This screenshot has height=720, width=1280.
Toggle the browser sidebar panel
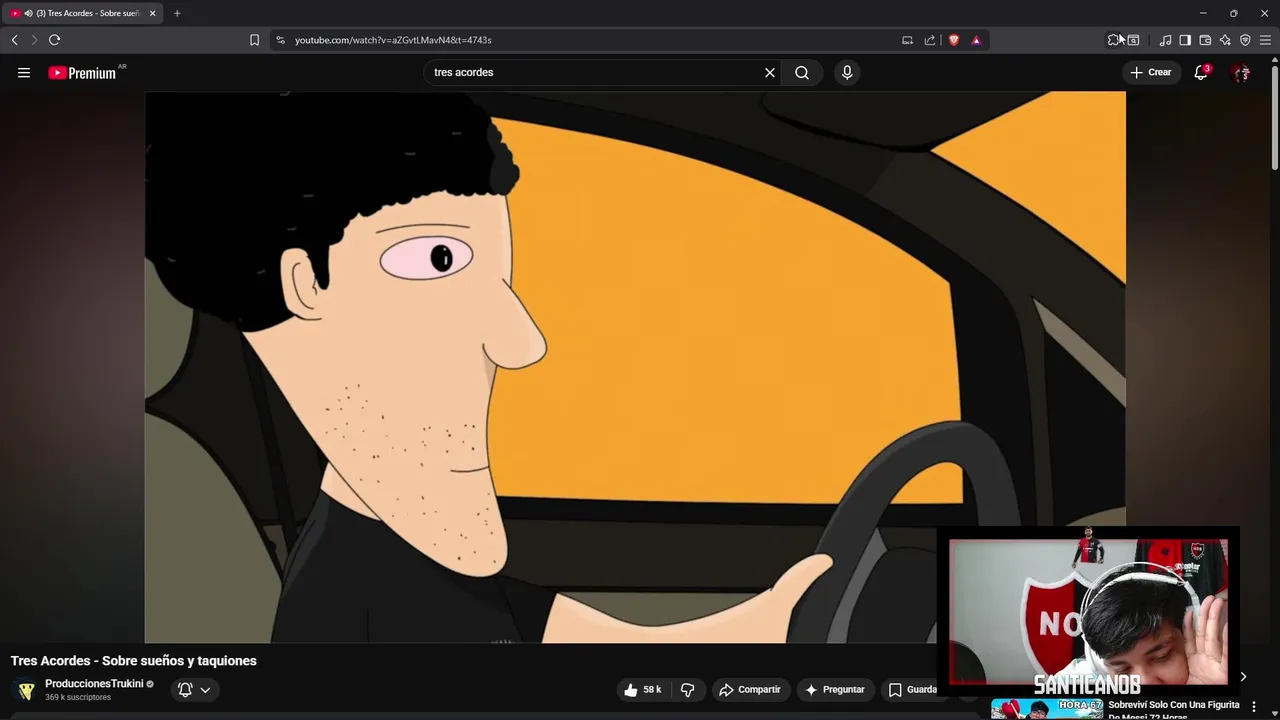pyautogui.click(x=1185, y=40)
